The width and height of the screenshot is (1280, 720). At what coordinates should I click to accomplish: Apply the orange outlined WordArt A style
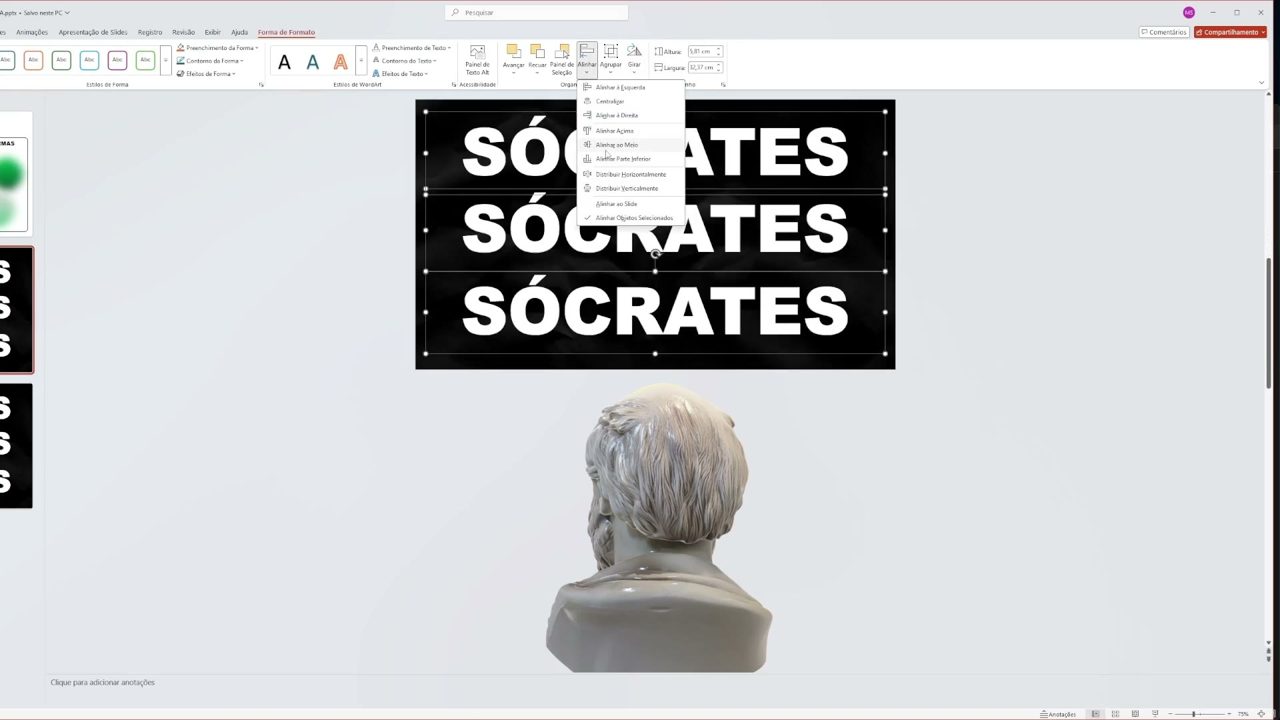click(x=340, y=62)
